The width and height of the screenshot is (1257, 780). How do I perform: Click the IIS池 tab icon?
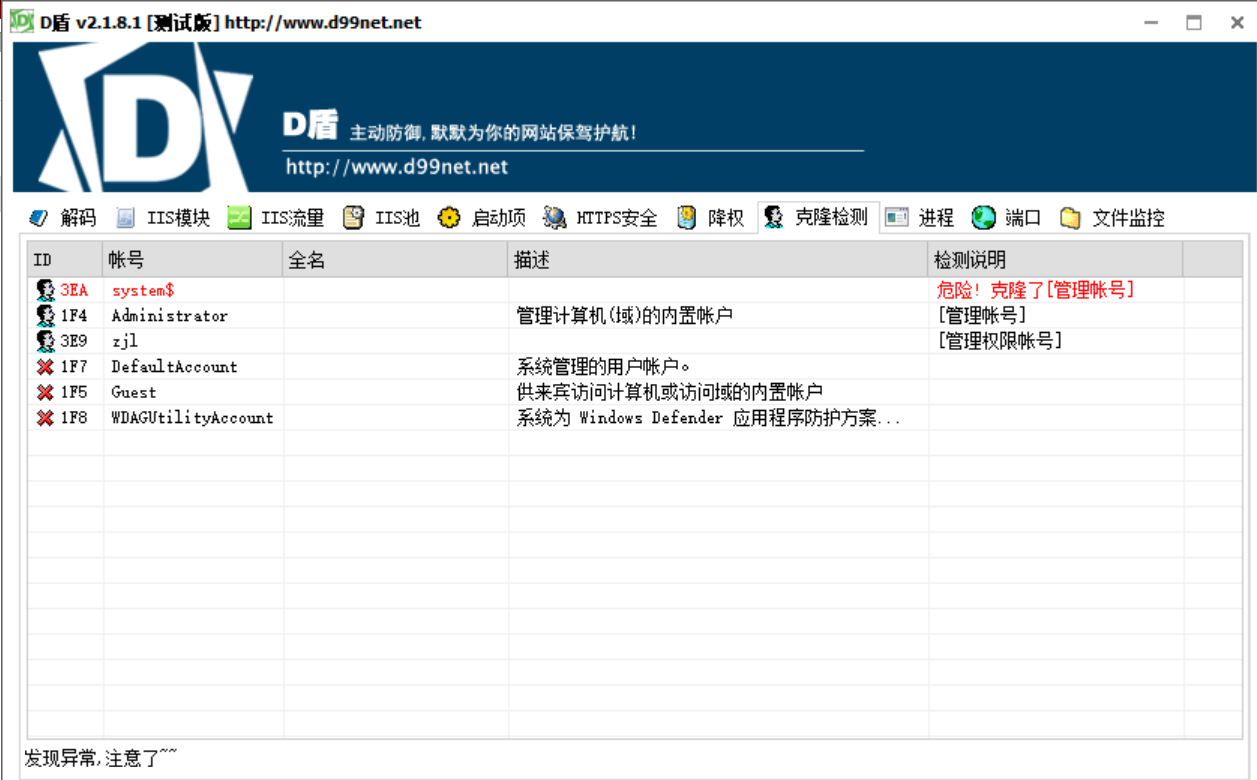[x=353, y=218]
